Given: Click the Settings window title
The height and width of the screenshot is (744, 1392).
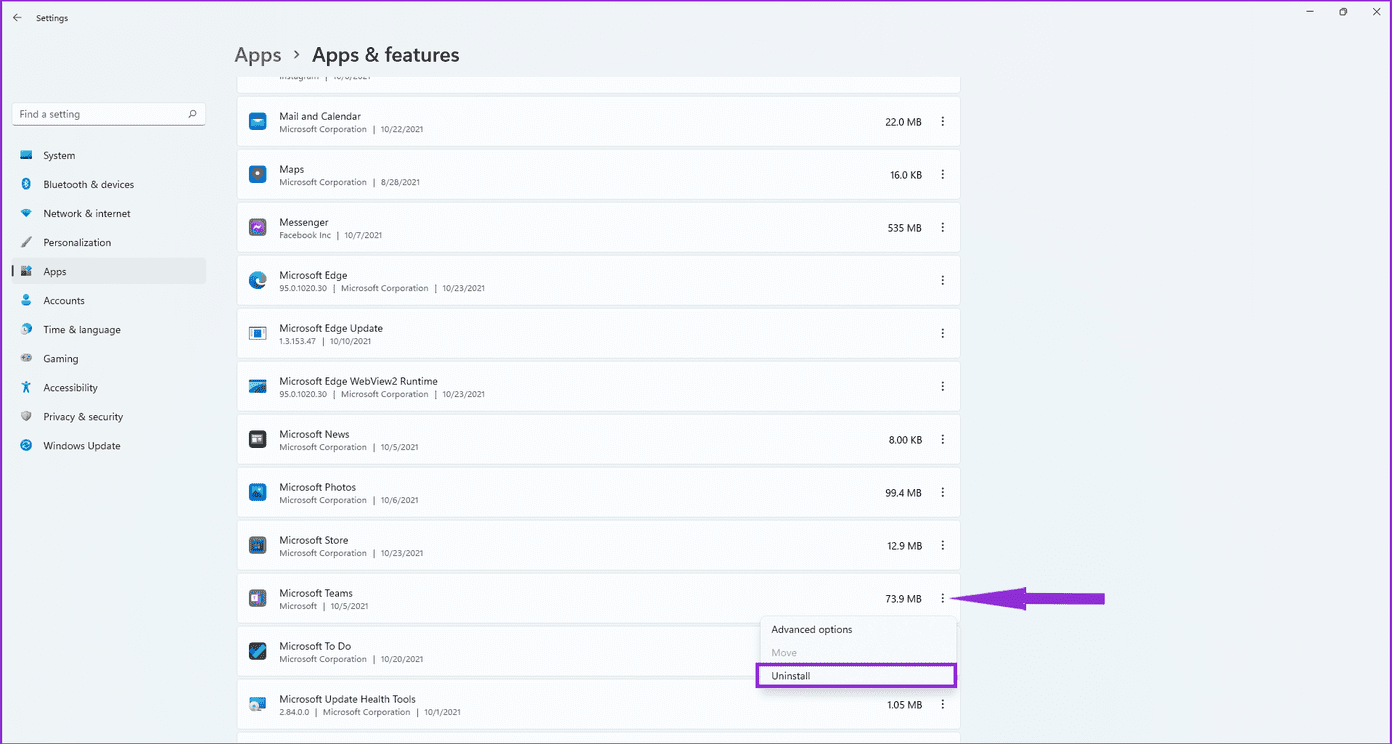Looking at the screenshot, I should point(52,18).
